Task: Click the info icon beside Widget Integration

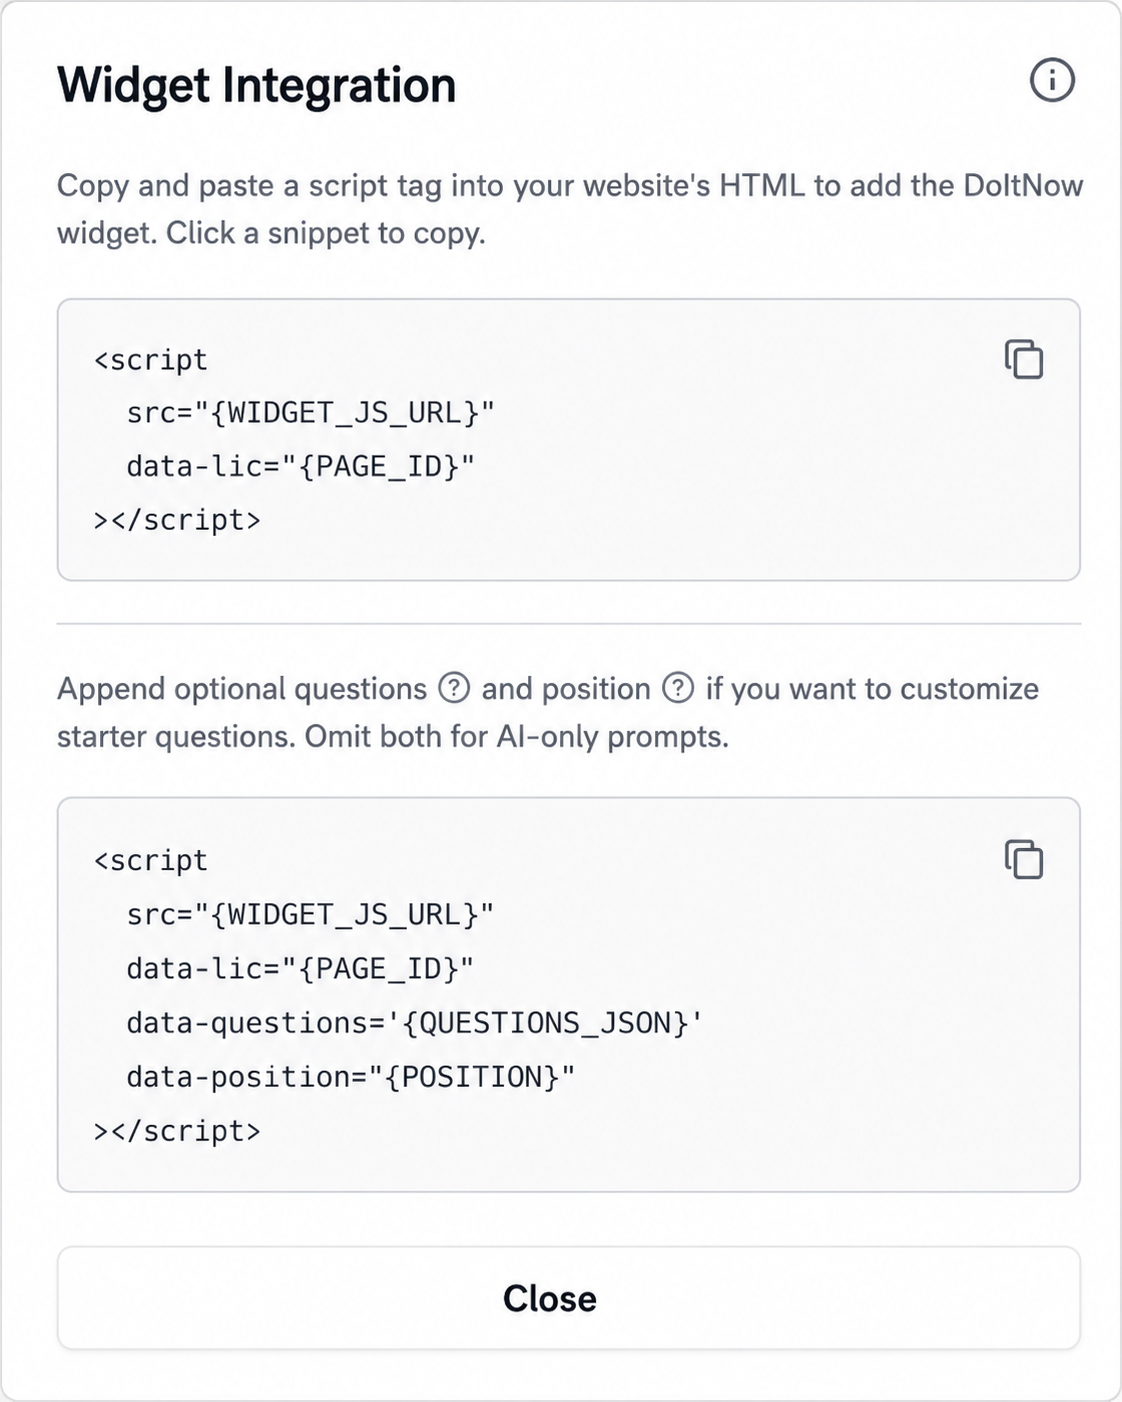Action: point(1052,80)
